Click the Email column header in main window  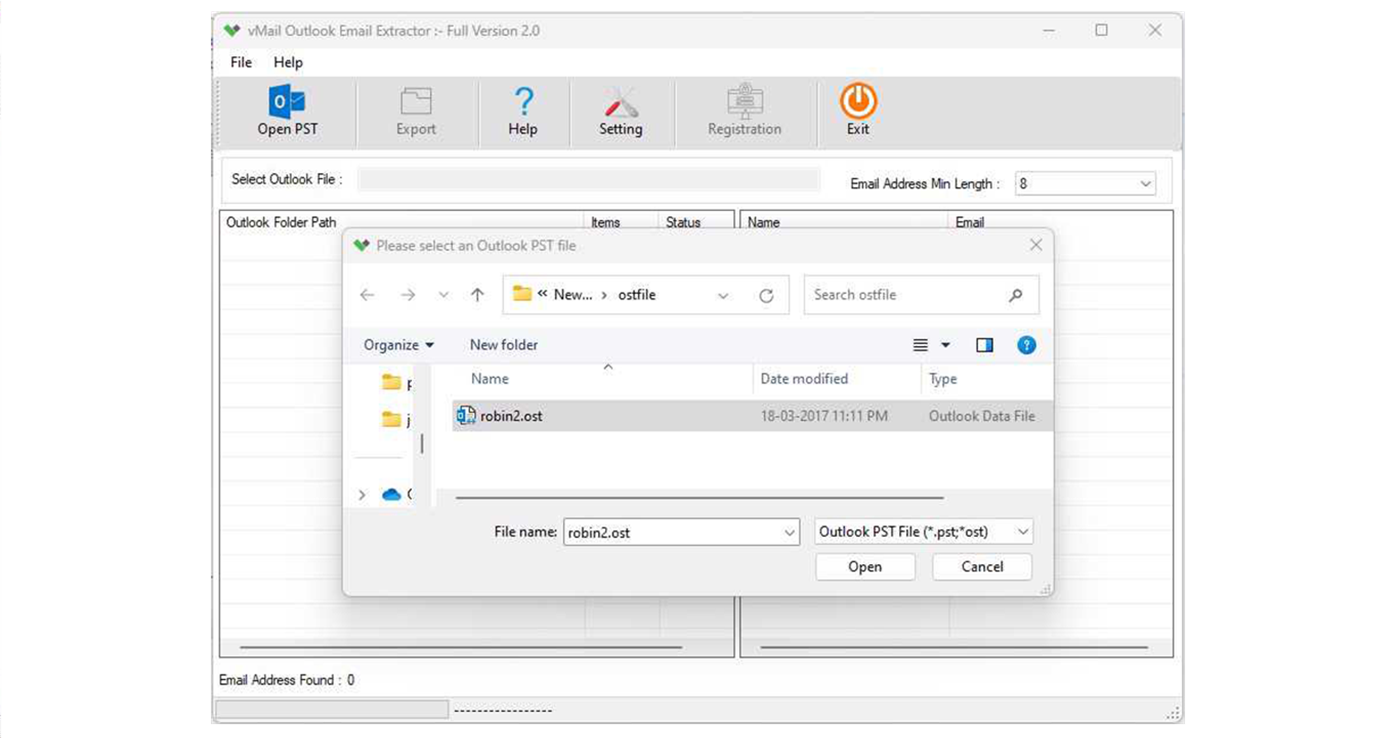pos(970,222)
